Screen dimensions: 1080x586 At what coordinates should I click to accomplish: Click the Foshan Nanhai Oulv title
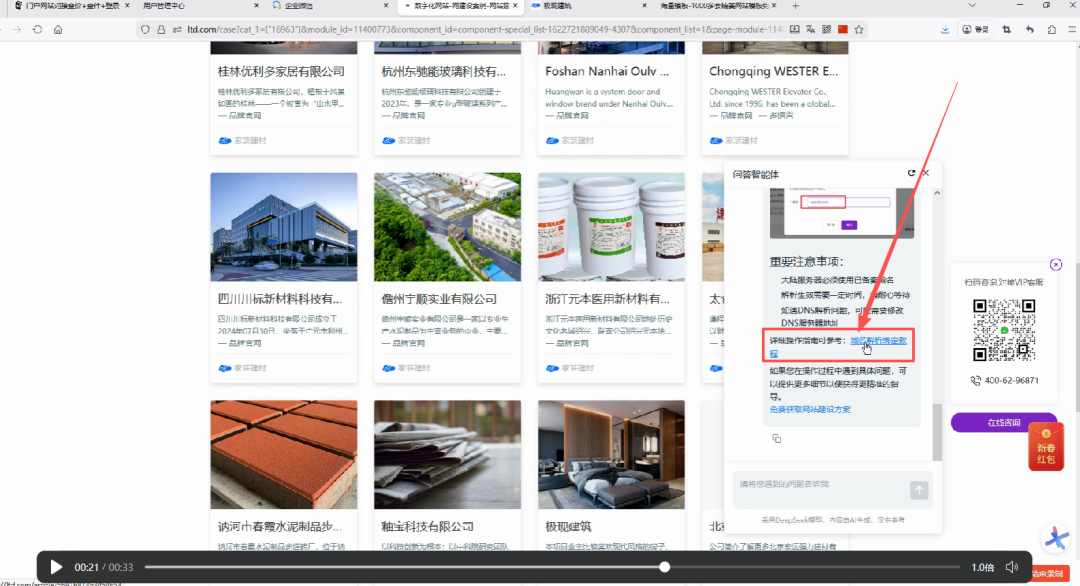click(607, 72)
